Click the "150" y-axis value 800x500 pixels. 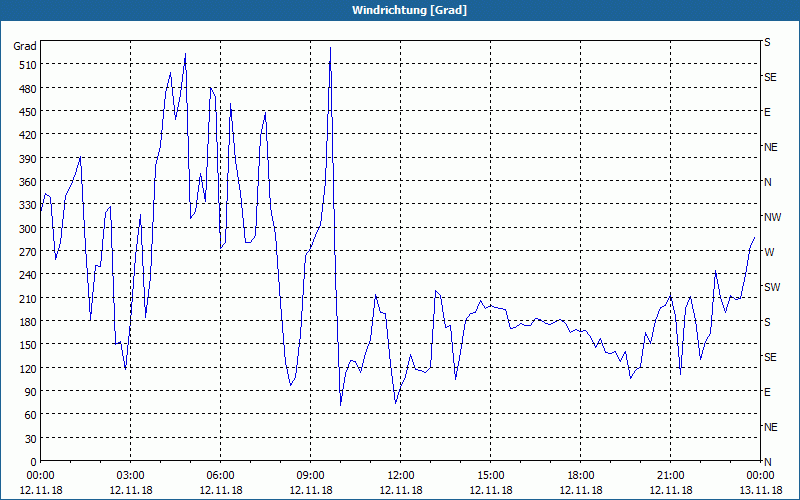coord(28,345)
